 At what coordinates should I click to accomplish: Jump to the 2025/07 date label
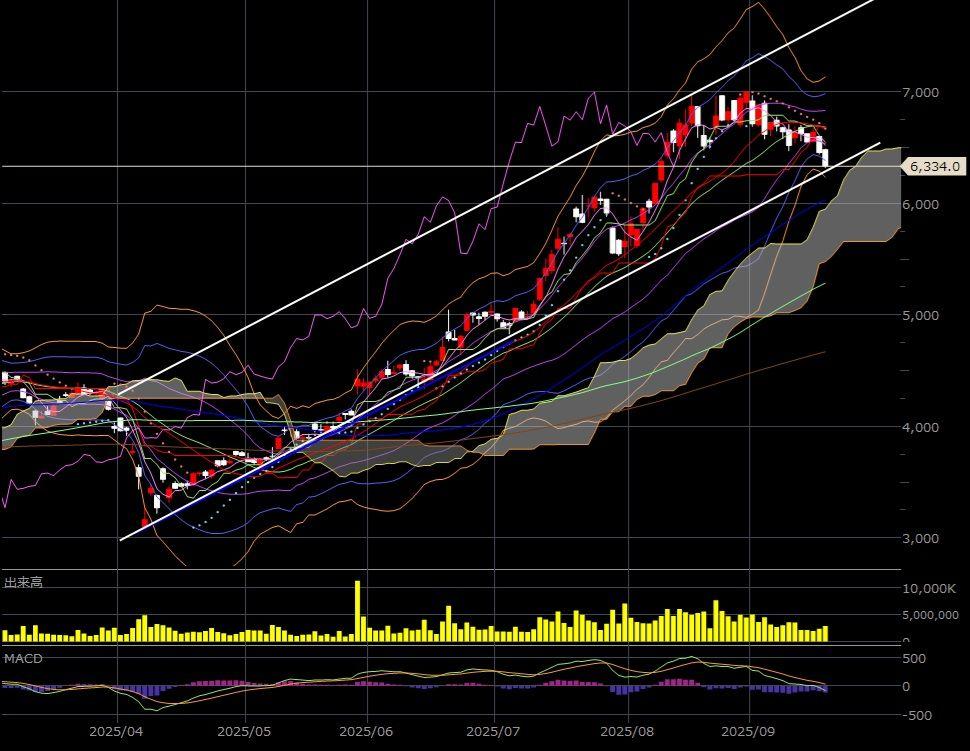tap(495, 731)
